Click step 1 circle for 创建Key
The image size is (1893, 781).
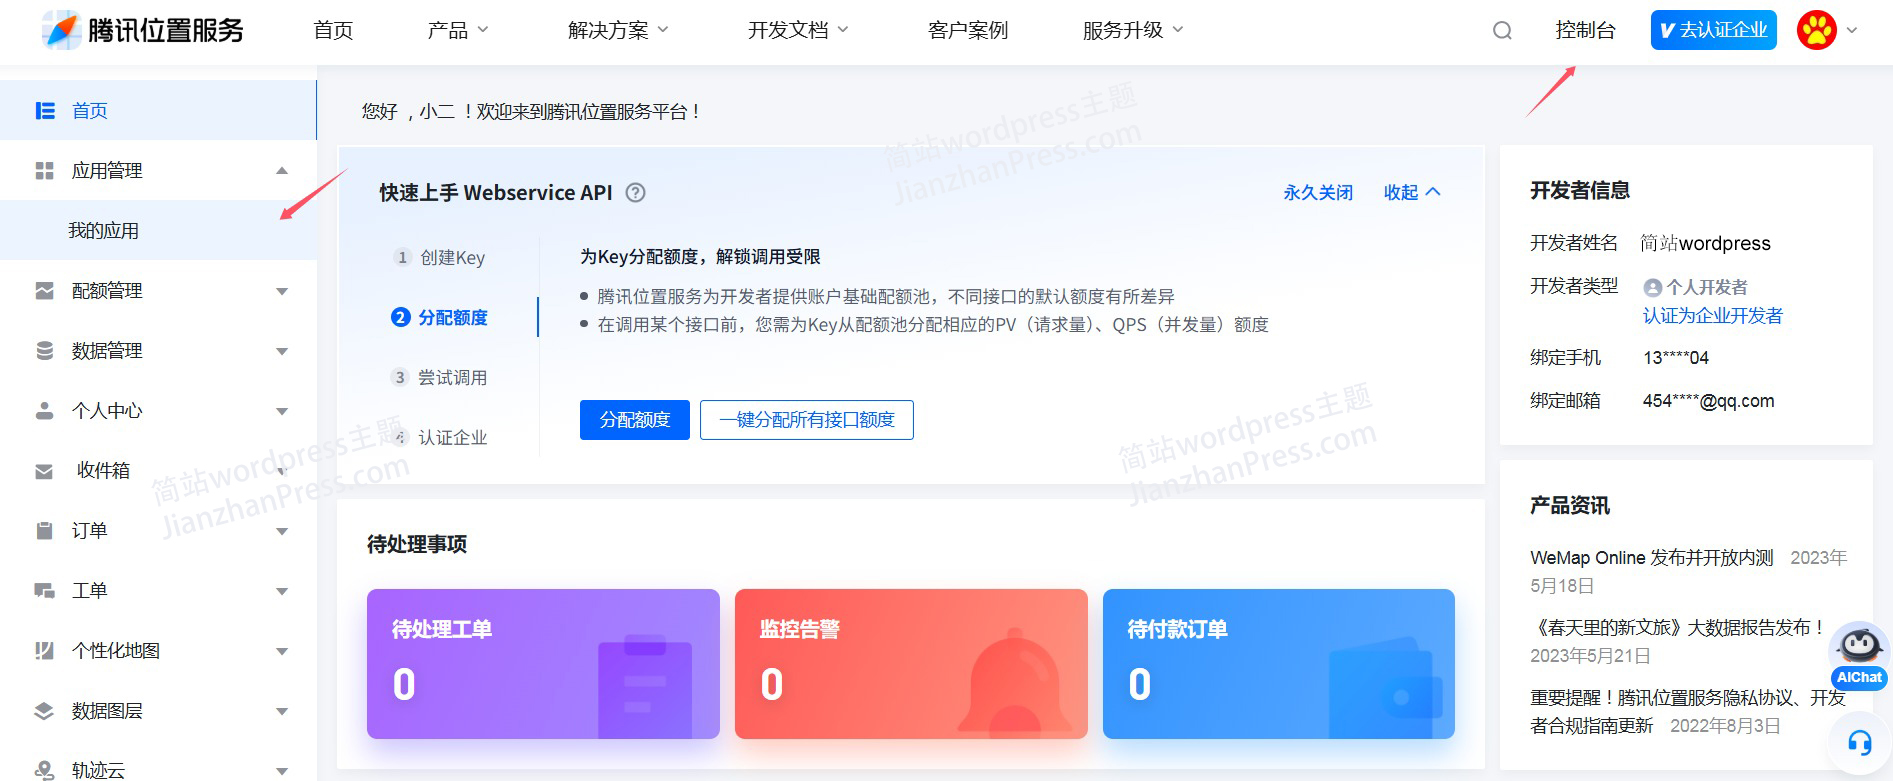(402, 257)
